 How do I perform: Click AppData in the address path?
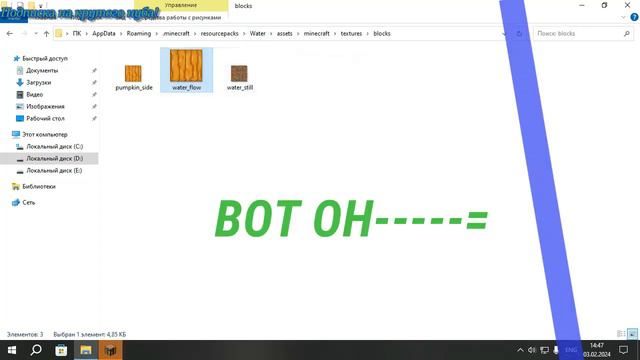click(x=104, y=33)
